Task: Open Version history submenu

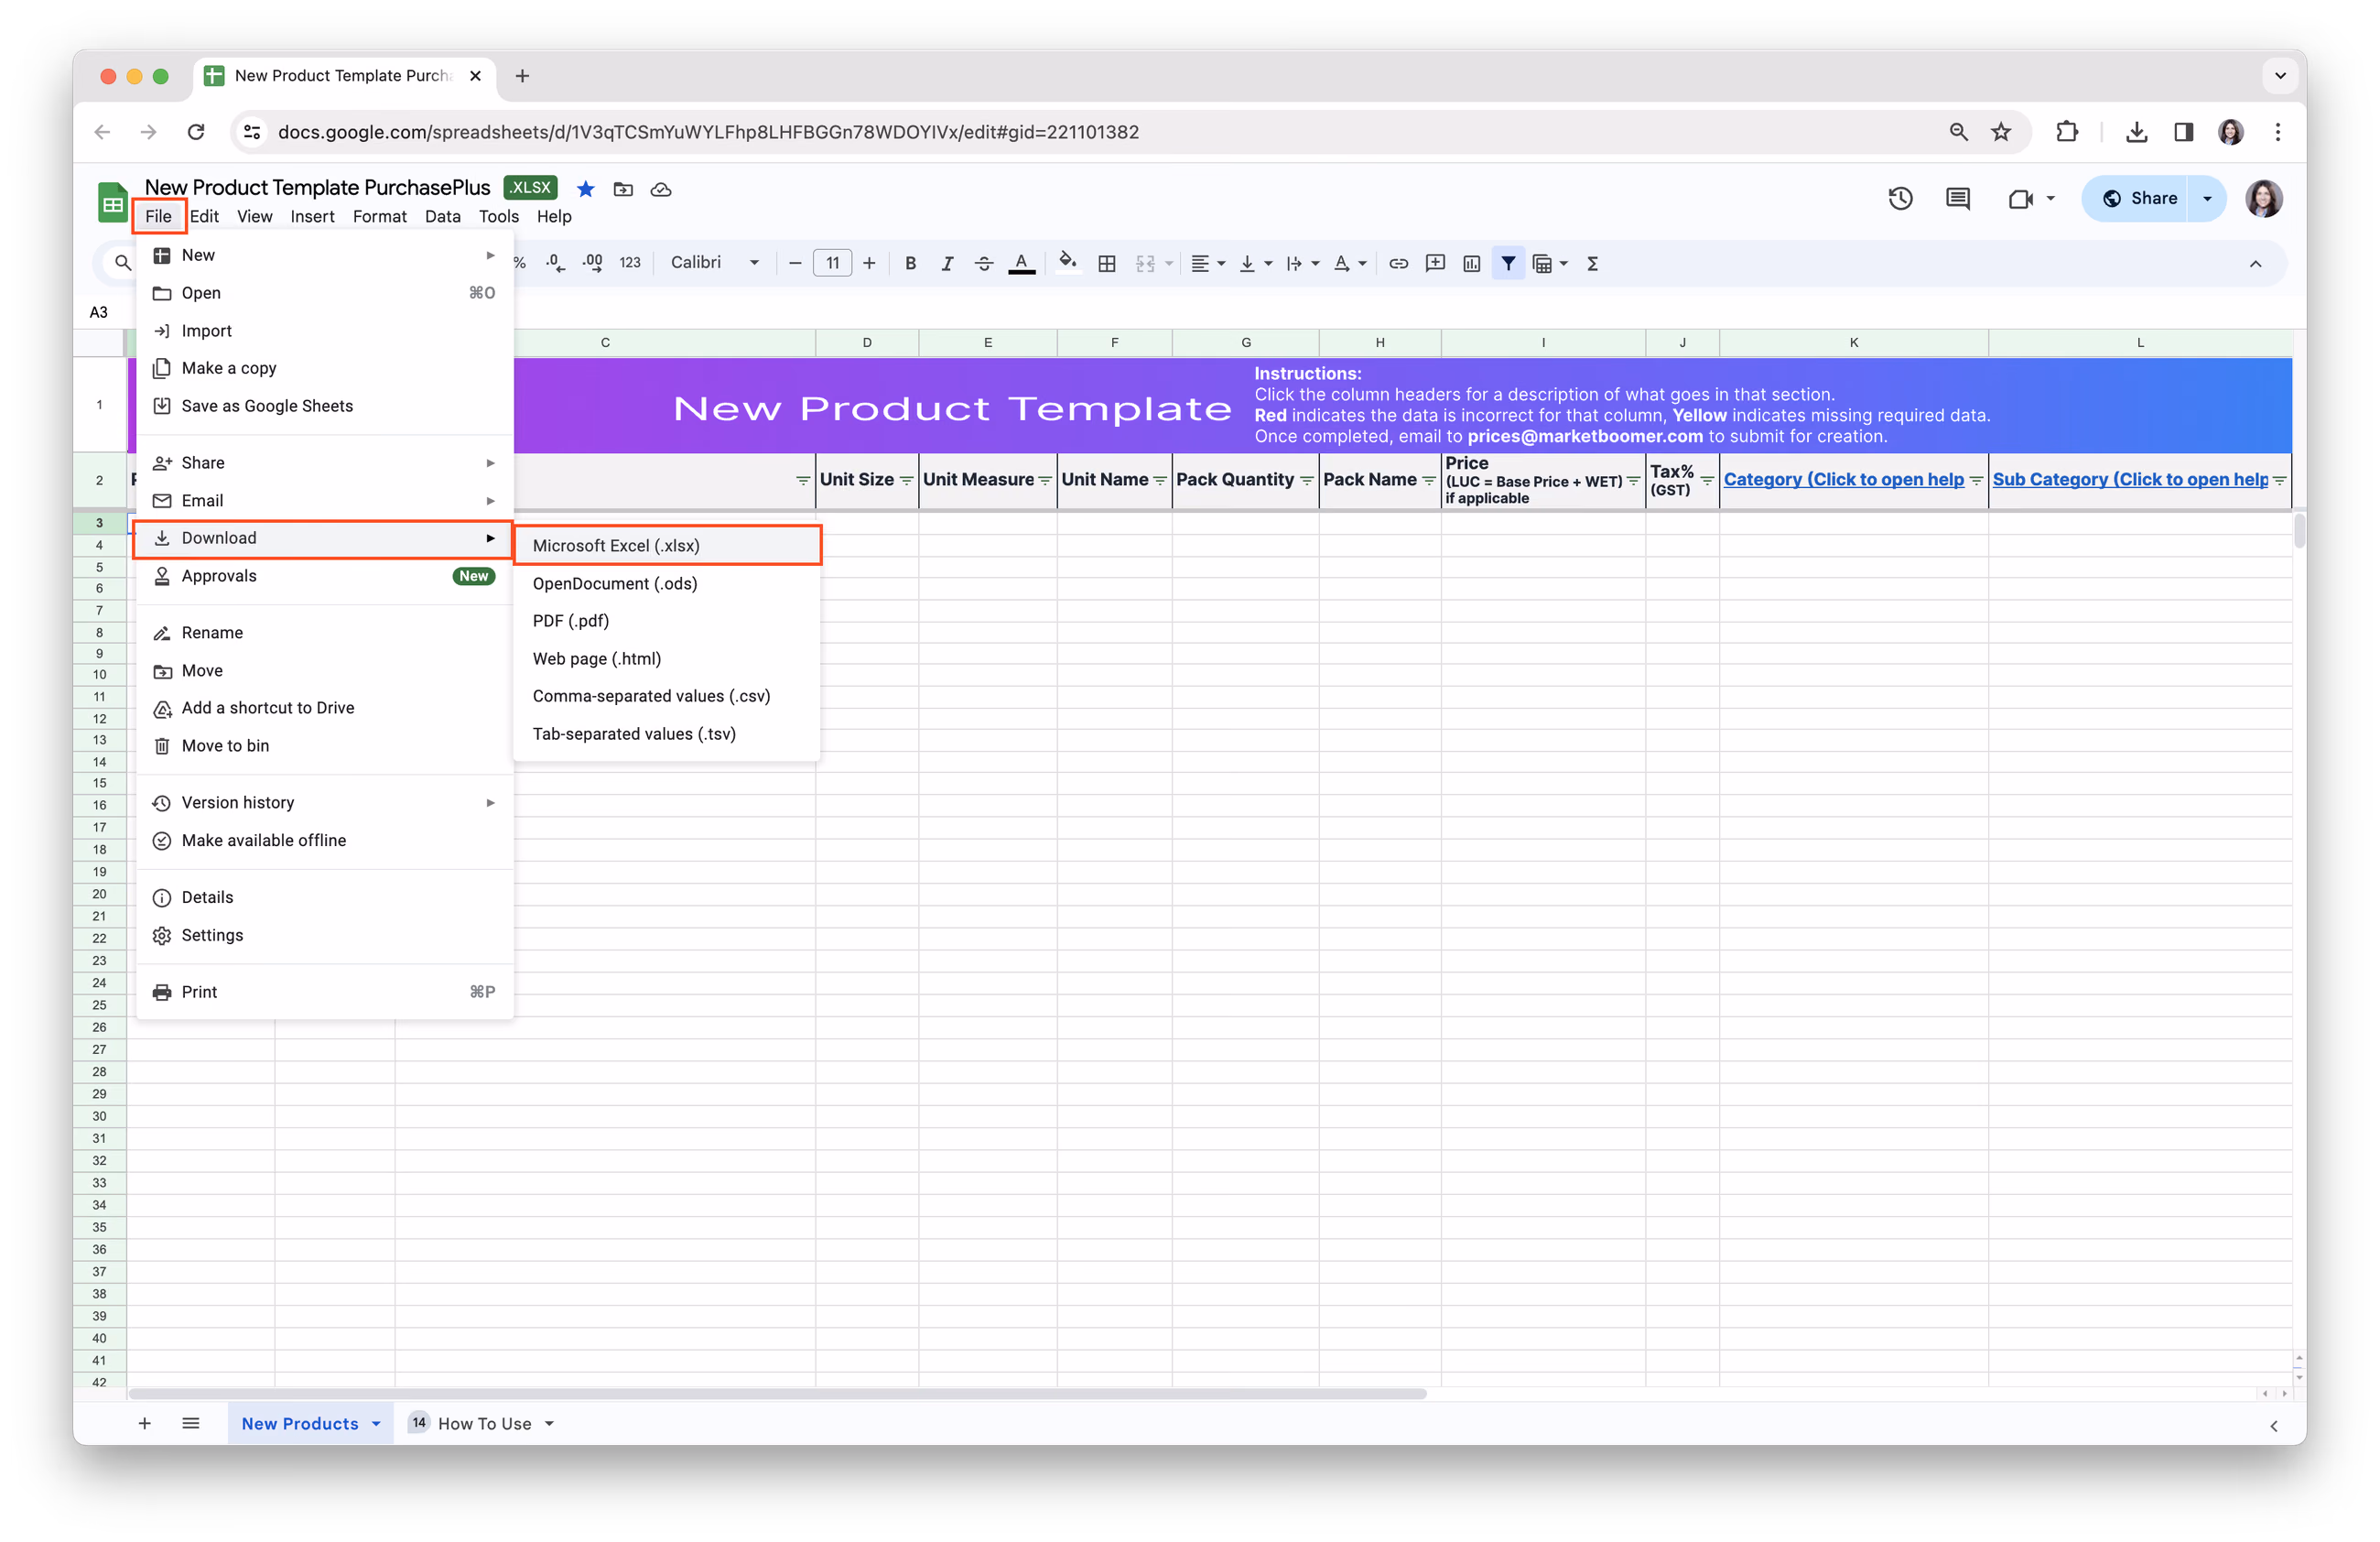Action: [x=325, y=802]
